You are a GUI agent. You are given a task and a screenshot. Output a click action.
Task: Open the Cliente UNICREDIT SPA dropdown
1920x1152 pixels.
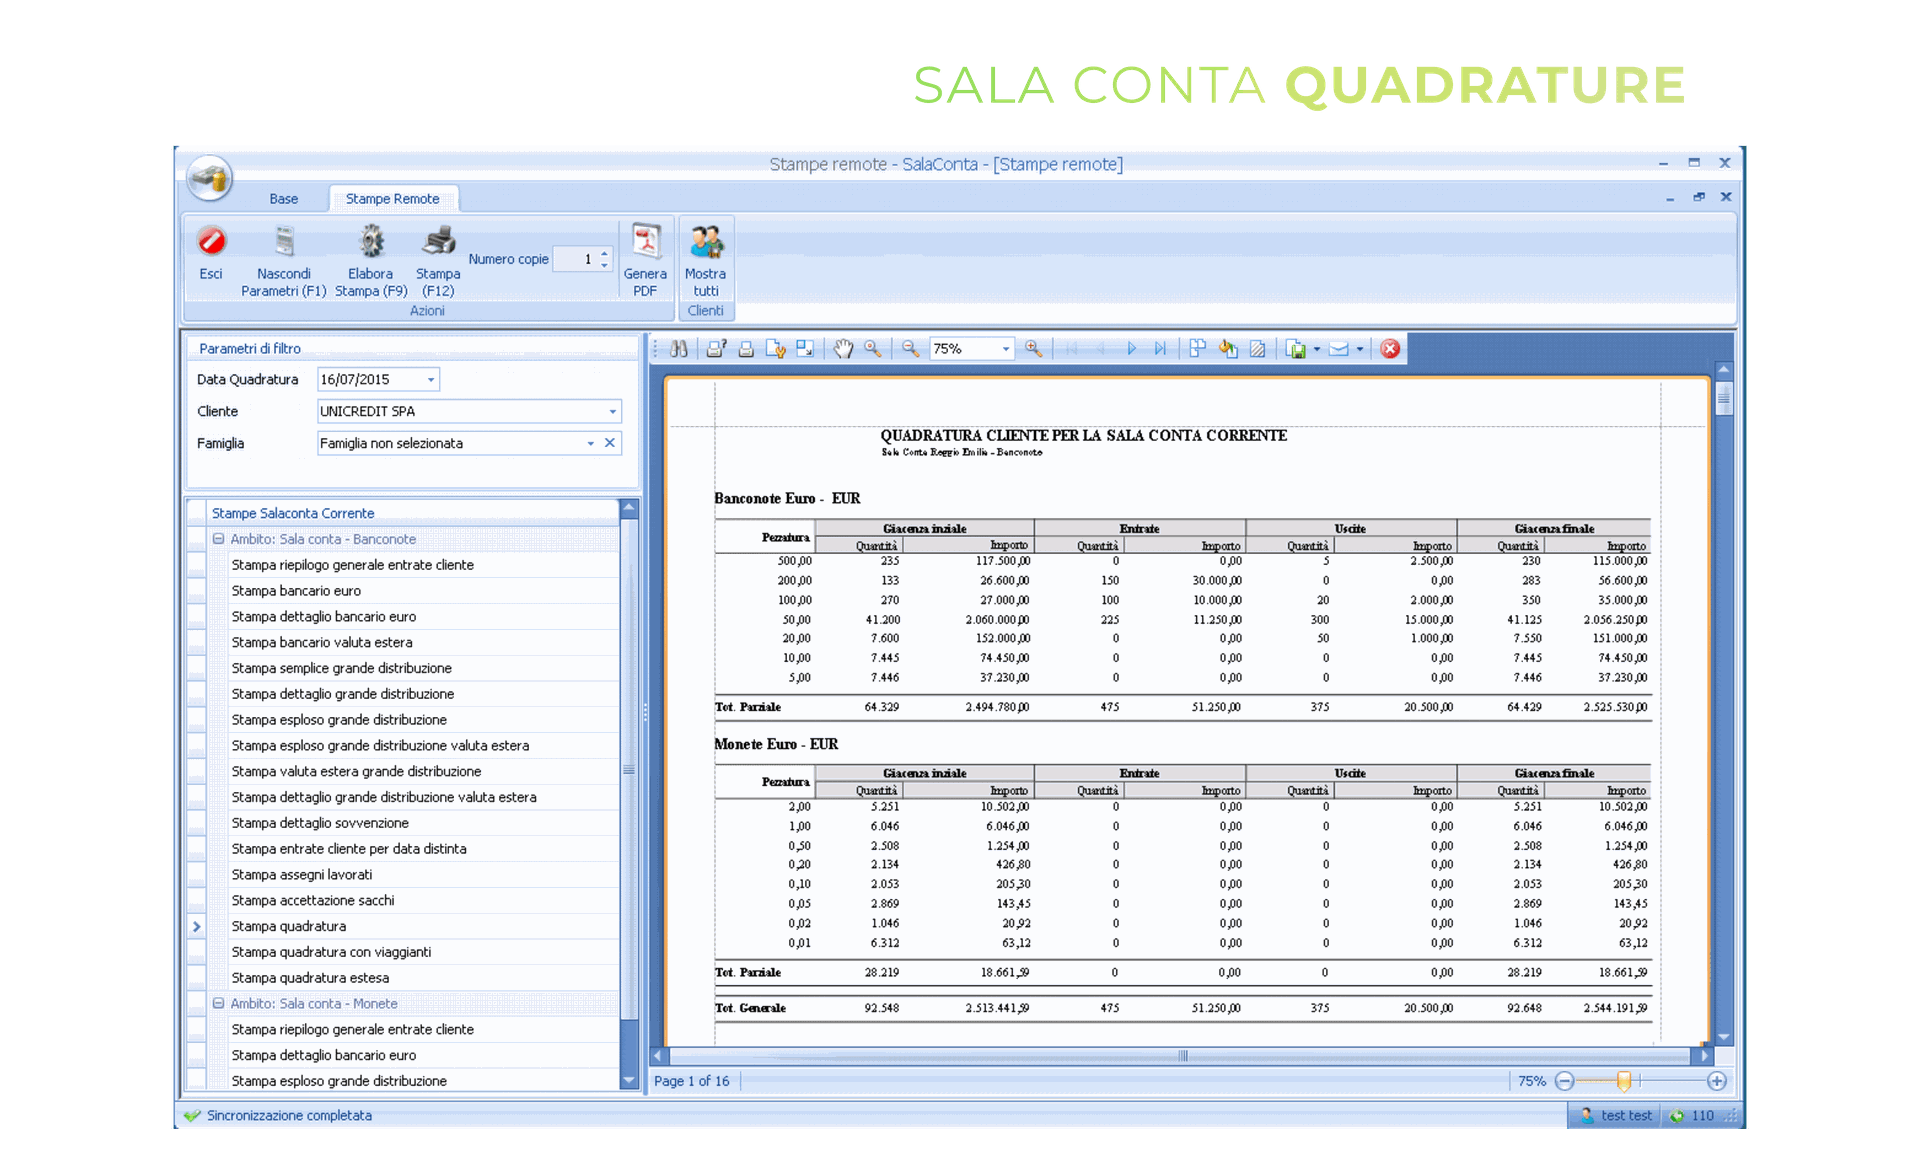(612, 412)
